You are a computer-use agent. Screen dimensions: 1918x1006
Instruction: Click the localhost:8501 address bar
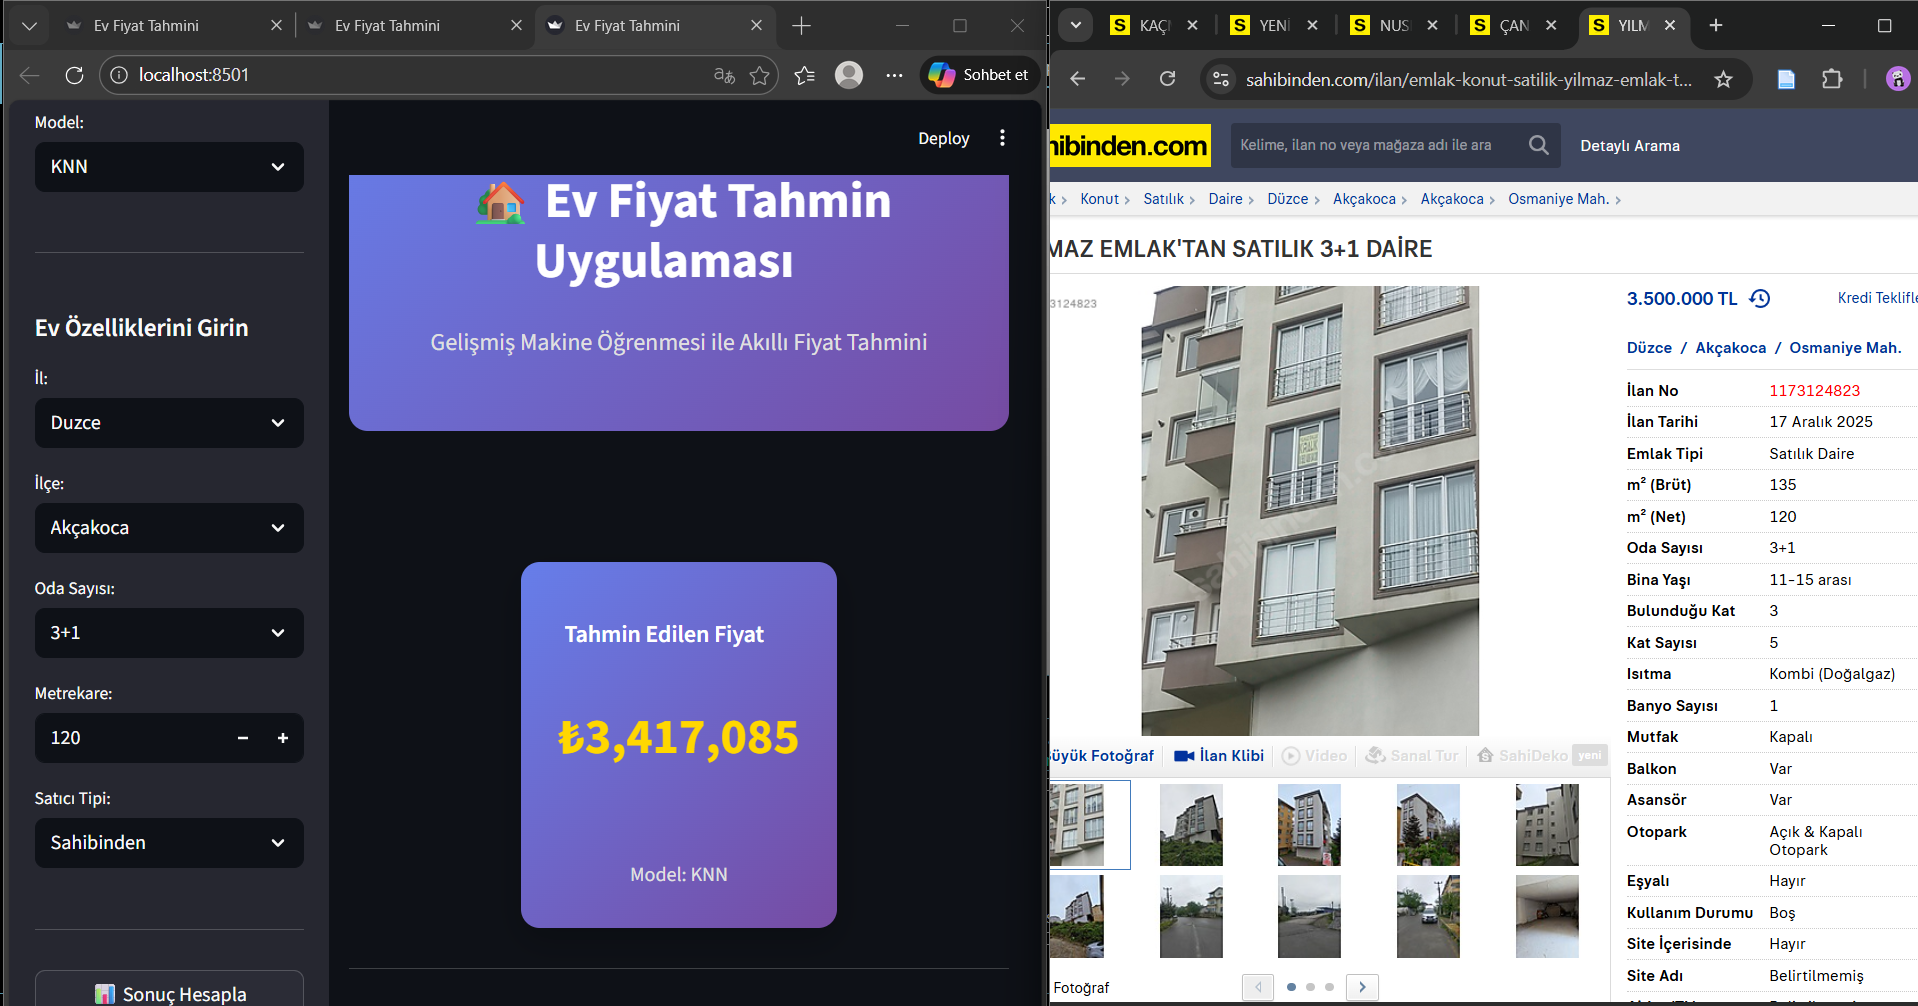(420, 75)
